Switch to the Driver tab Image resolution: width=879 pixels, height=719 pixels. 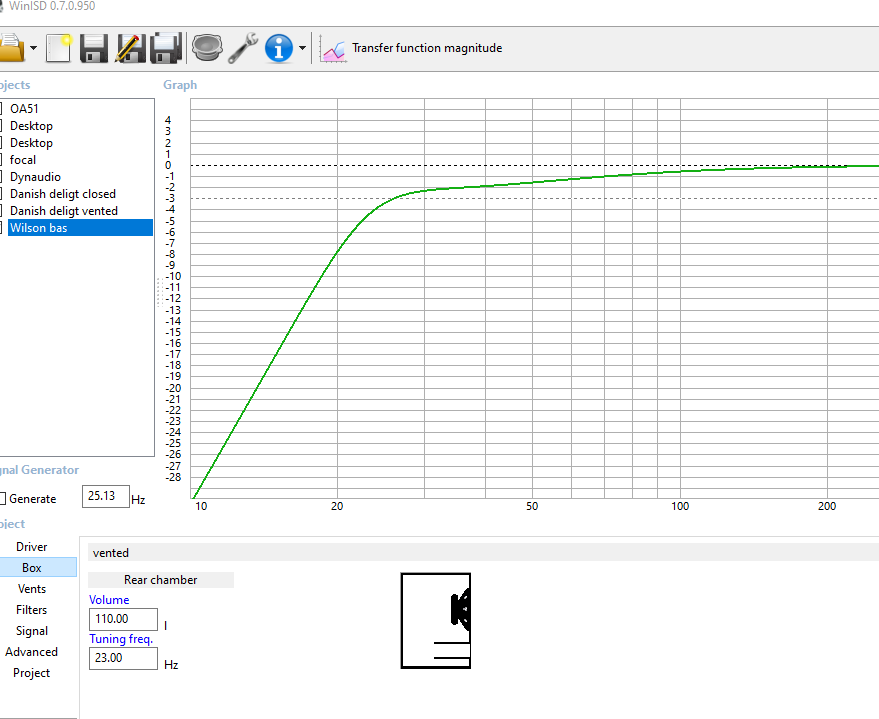[31, 546]
